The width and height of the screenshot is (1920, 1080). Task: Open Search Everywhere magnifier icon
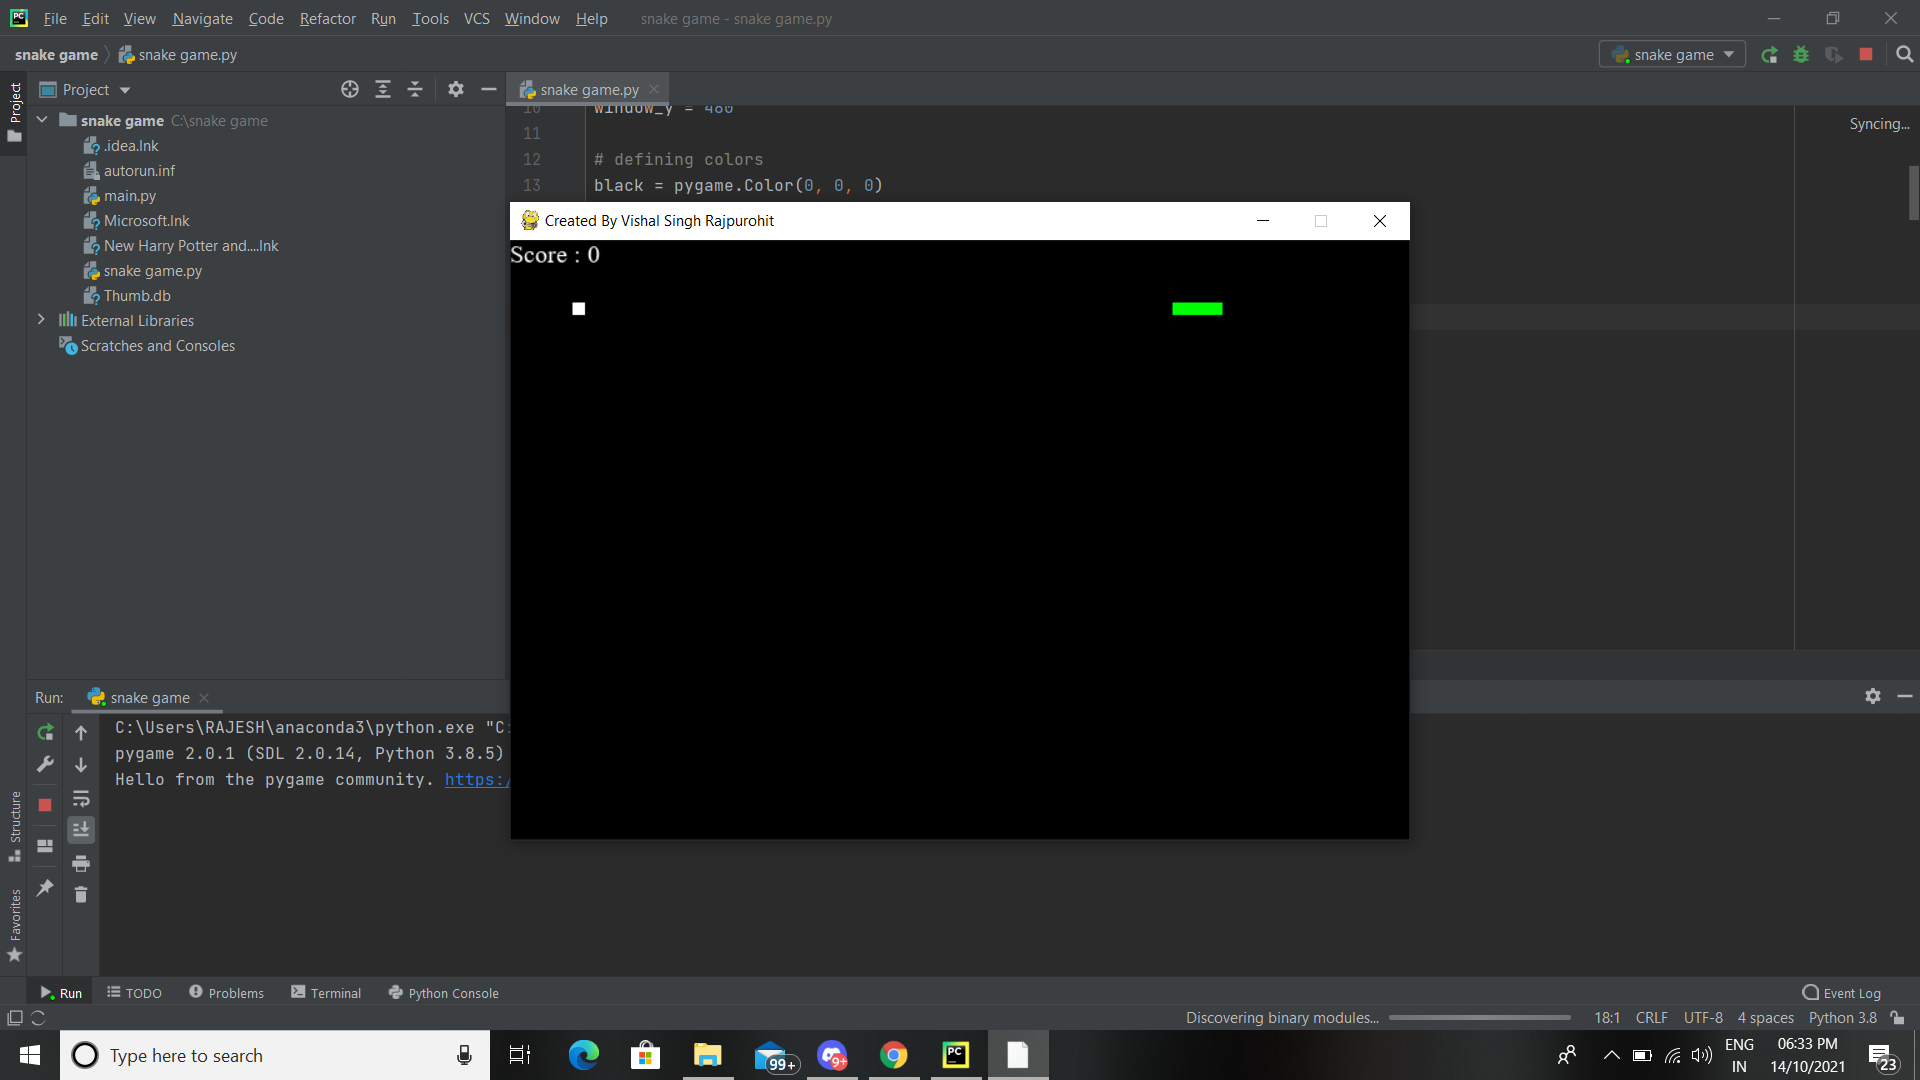point(1904,55)
